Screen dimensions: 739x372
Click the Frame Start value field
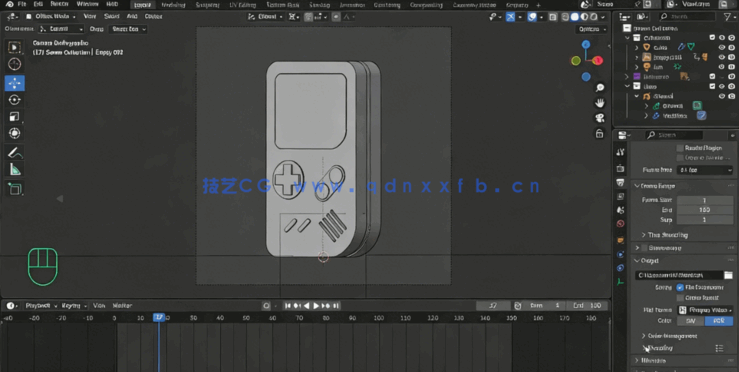705,200
